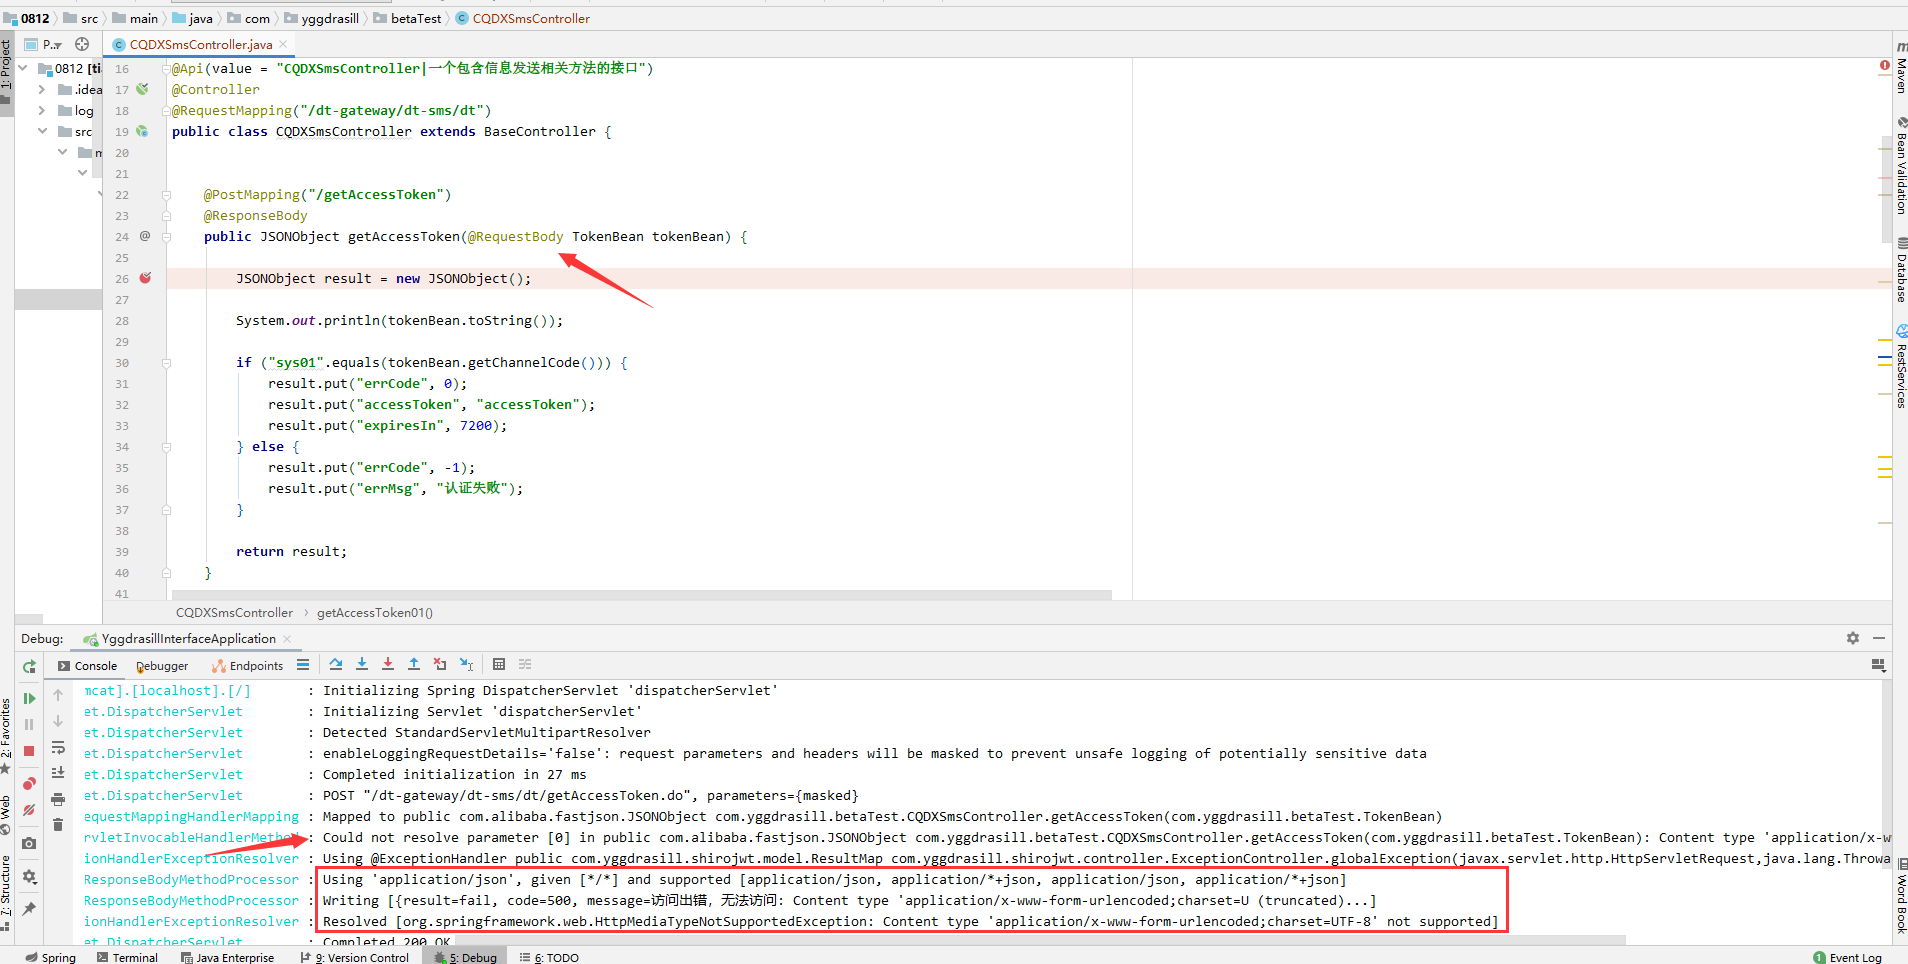The width and height of the screenshot is (1908, 964).
Task: Switch to Debugger tab
Action: coord(162,666)
